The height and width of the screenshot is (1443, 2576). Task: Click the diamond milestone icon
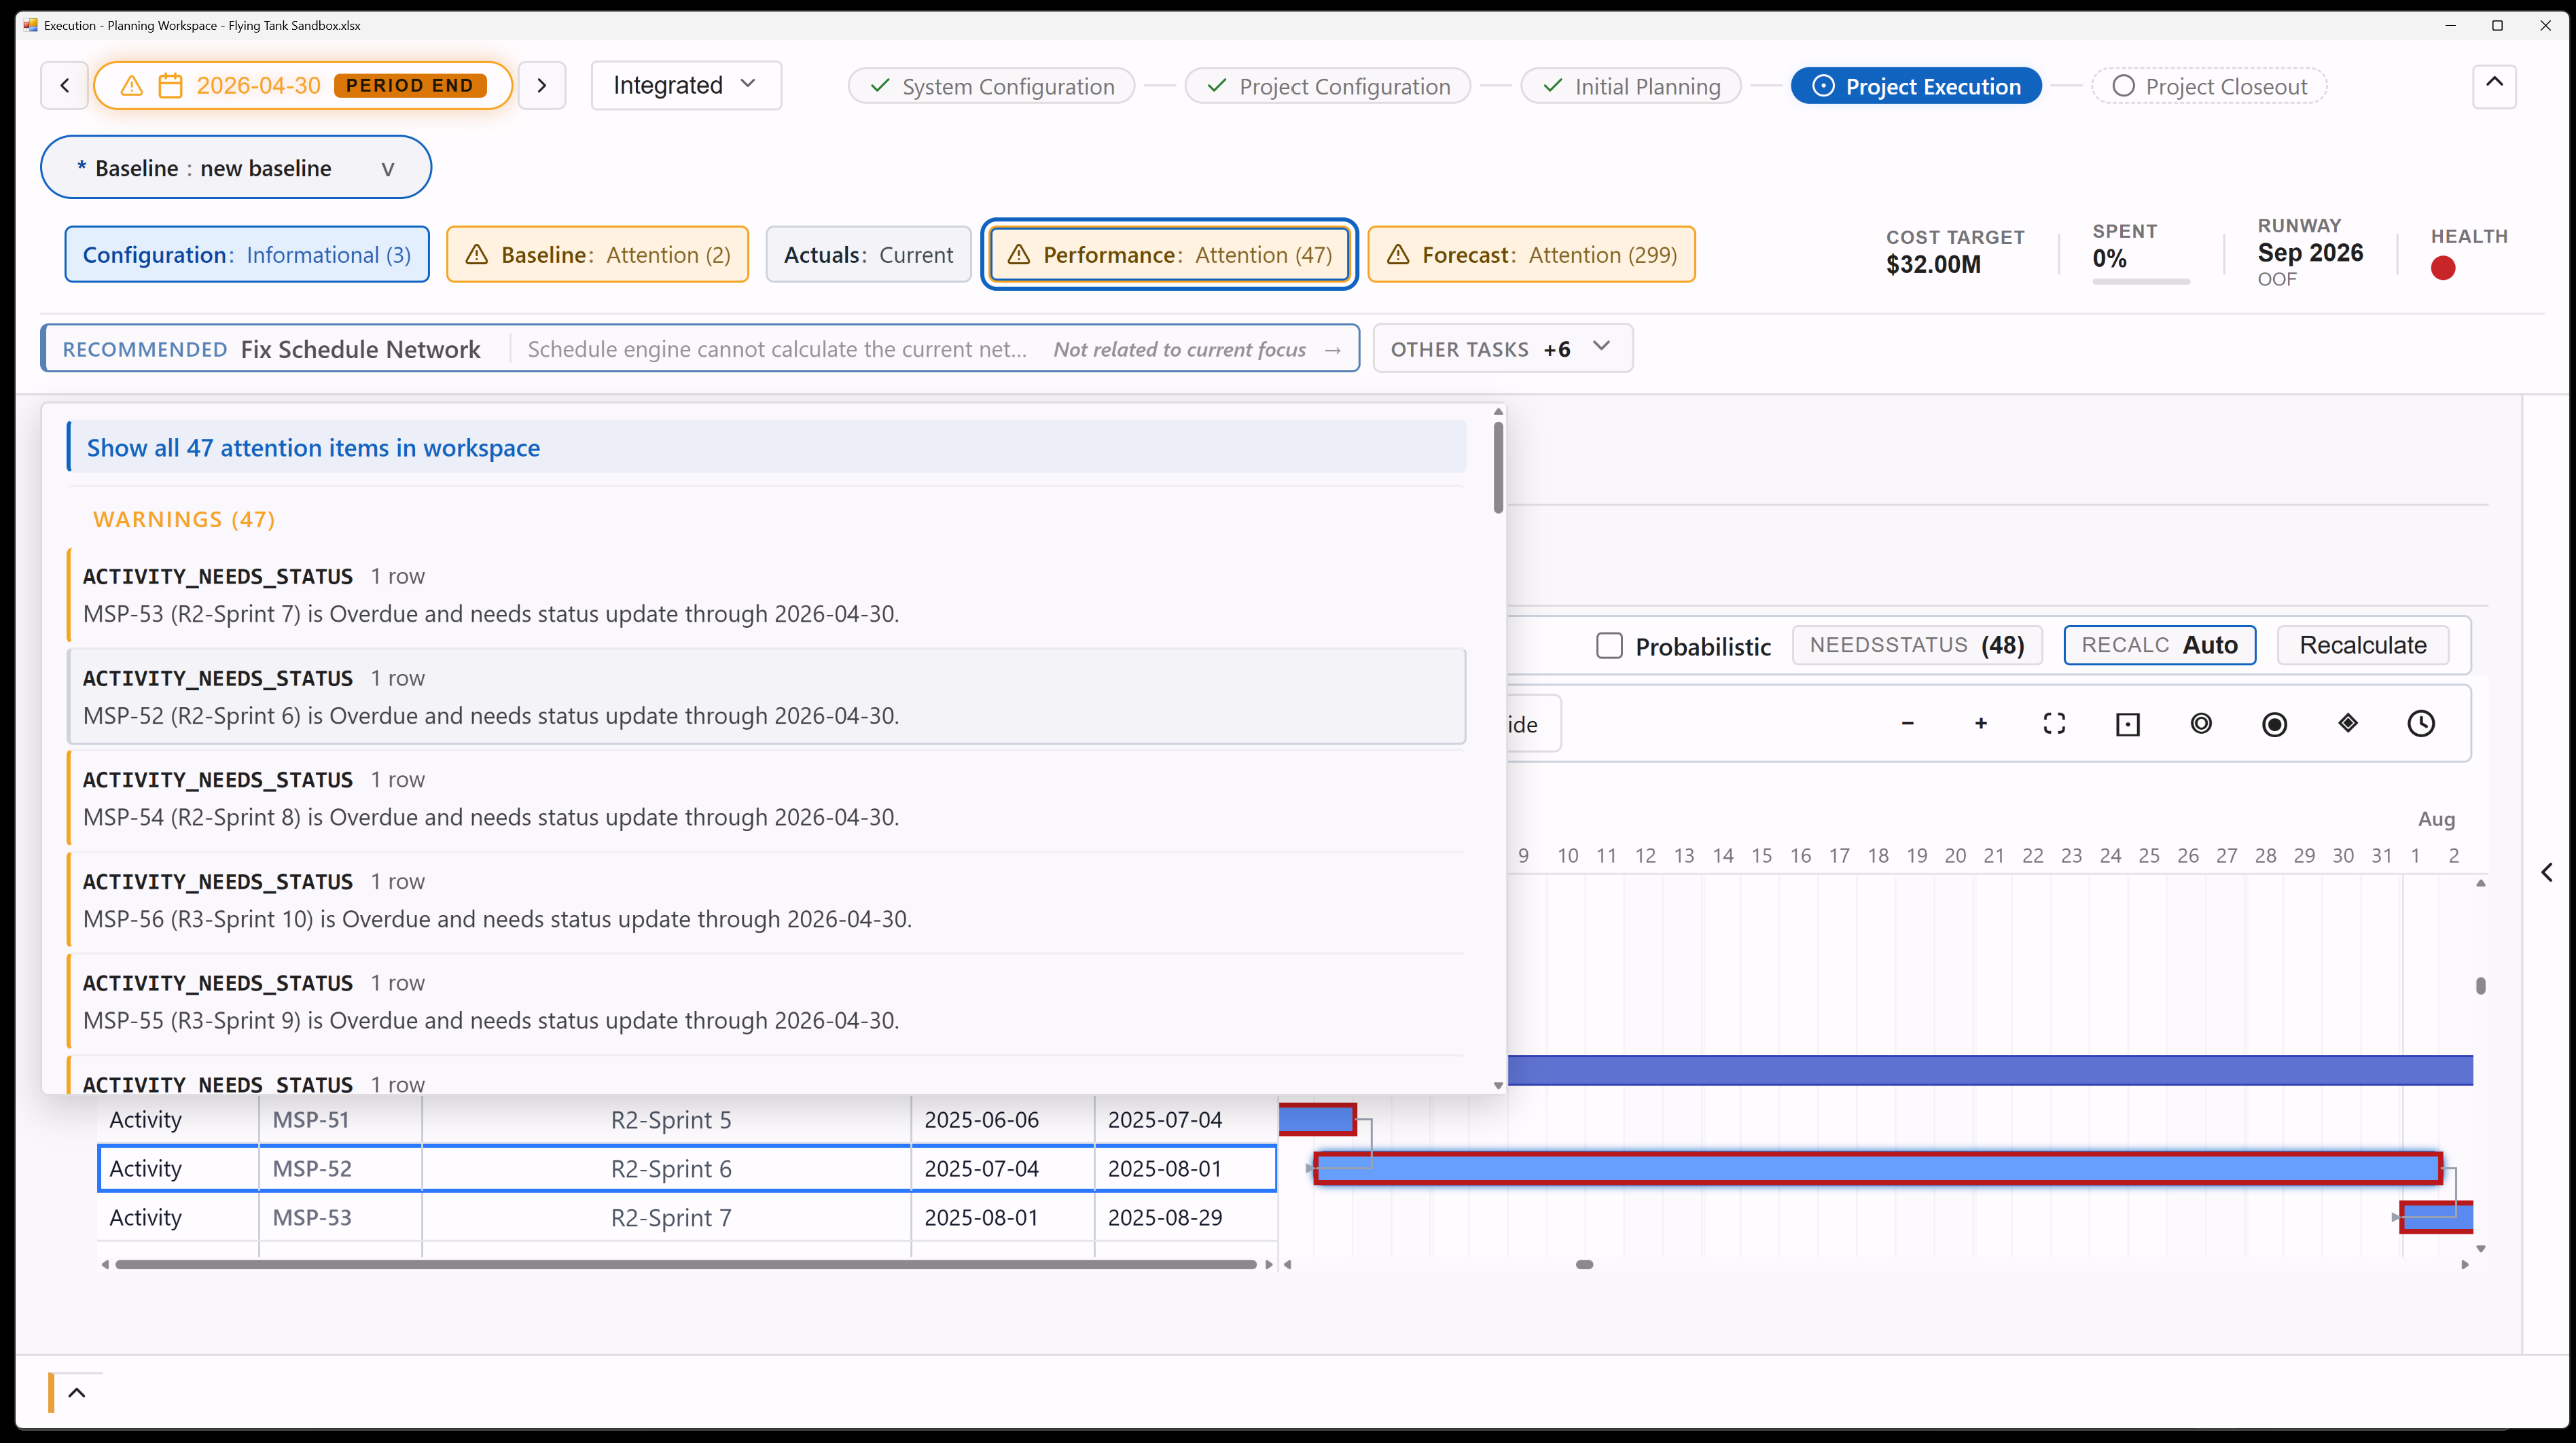(2348, 724)
